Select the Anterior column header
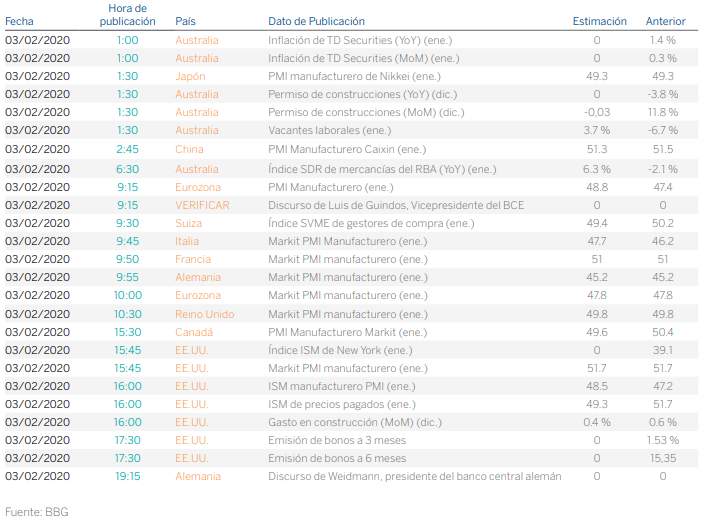The width and height of the screenshot is (706, 524). click(665, 21)
